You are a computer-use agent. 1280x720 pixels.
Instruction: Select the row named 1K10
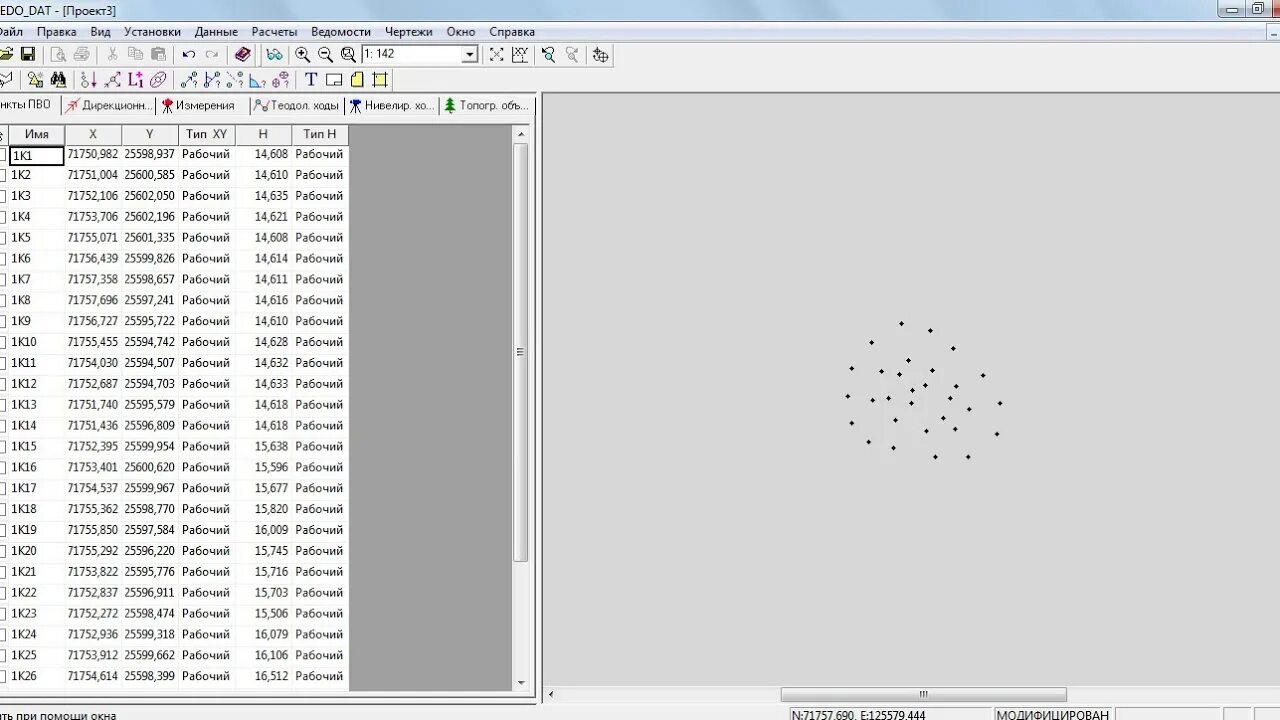coord(175,342)
